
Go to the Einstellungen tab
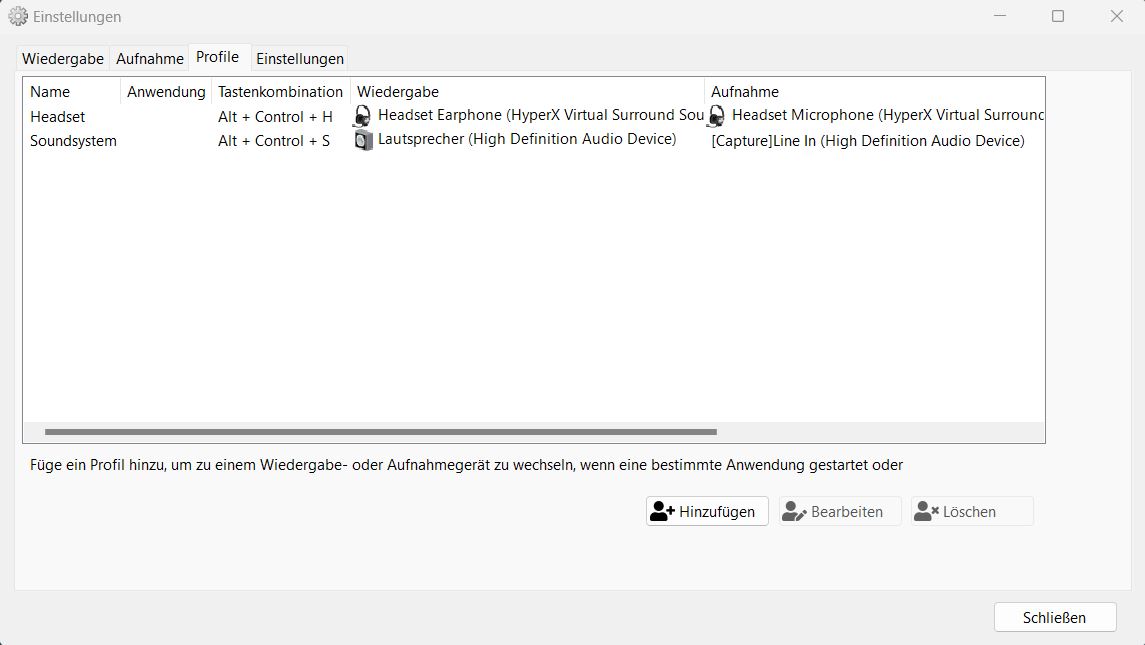tap(300, 59)
